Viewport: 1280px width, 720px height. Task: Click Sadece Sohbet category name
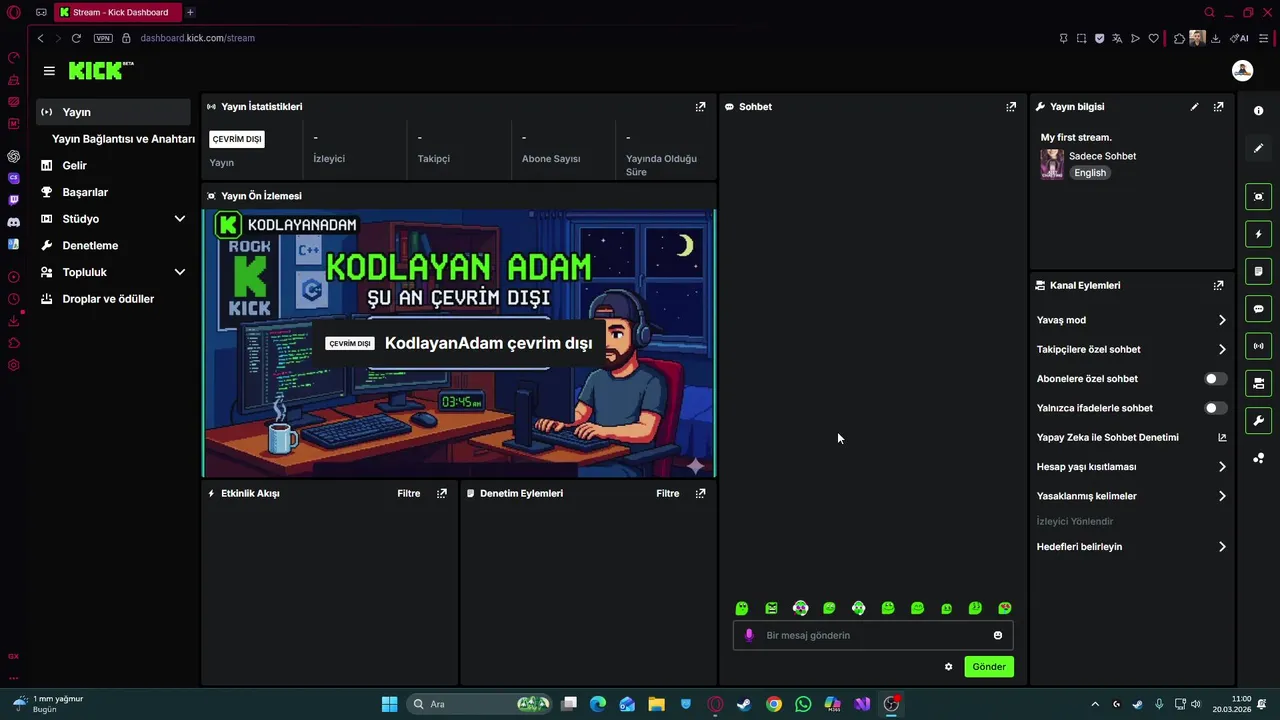click(x=1102, y=156)
